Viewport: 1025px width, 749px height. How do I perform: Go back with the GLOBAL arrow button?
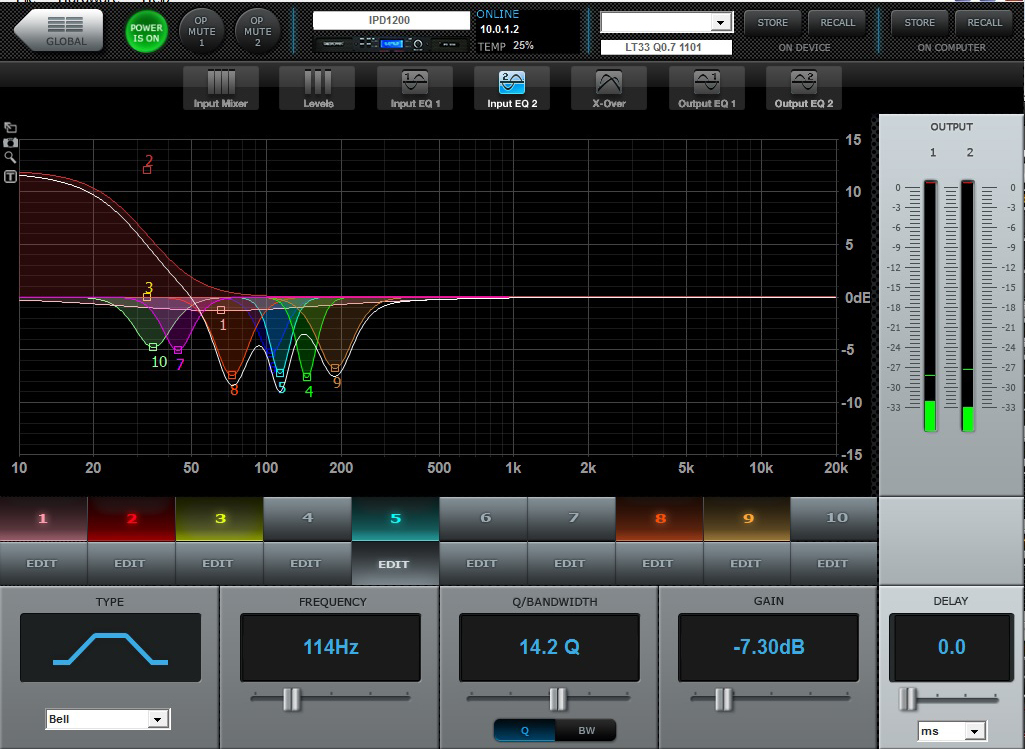coord(59,30)
